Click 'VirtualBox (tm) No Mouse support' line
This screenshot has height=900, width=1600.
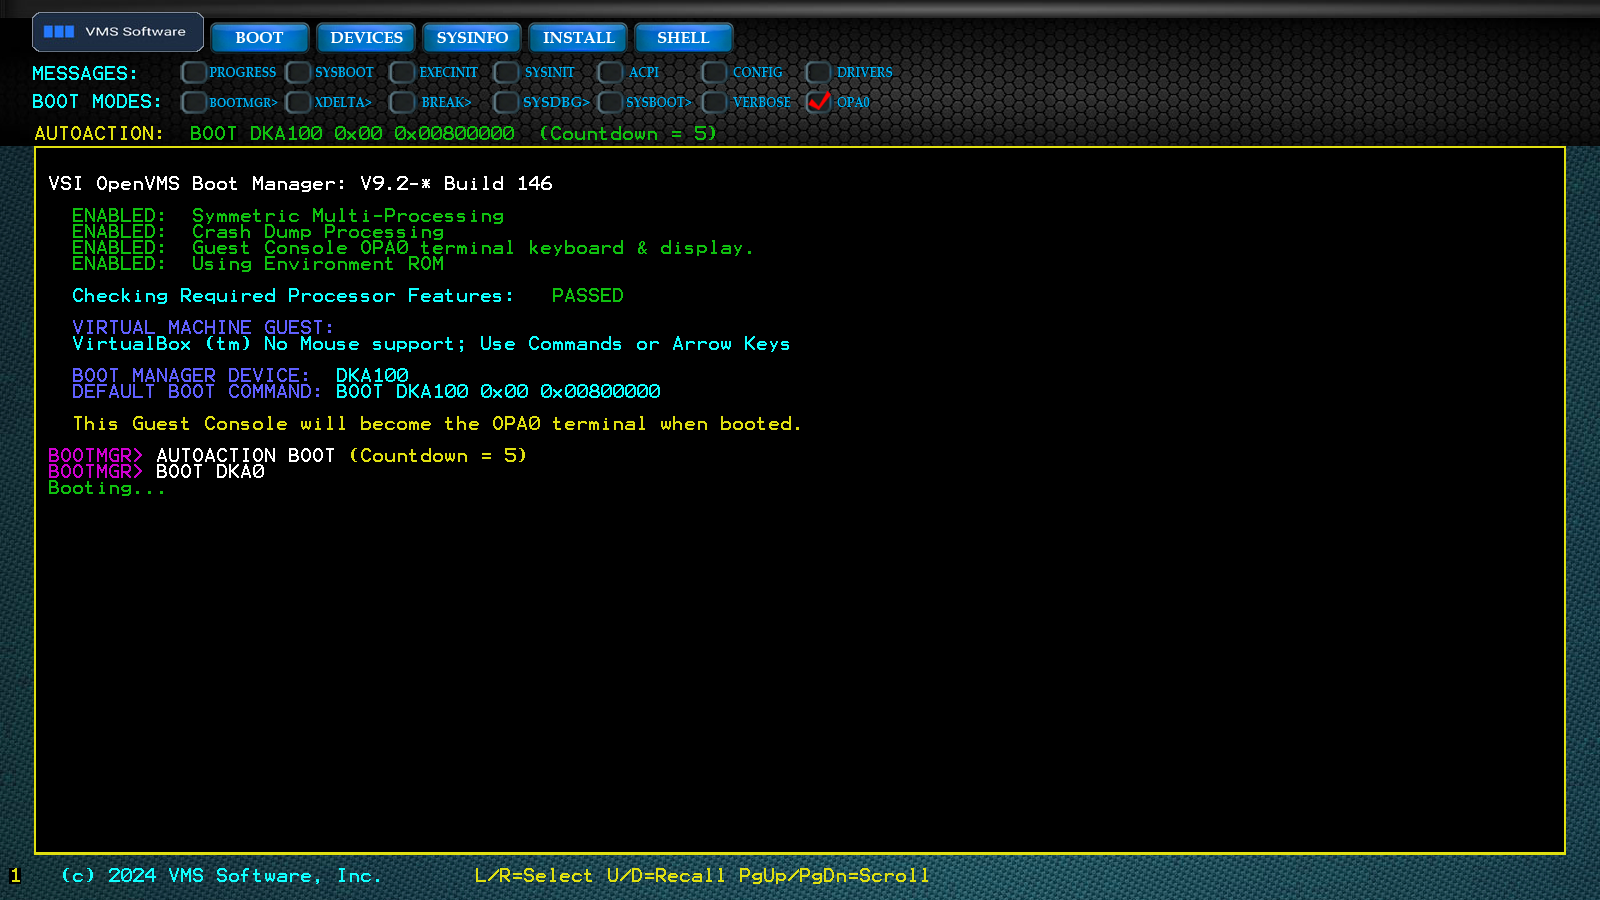pyautogui.click(x=431, y=344)
